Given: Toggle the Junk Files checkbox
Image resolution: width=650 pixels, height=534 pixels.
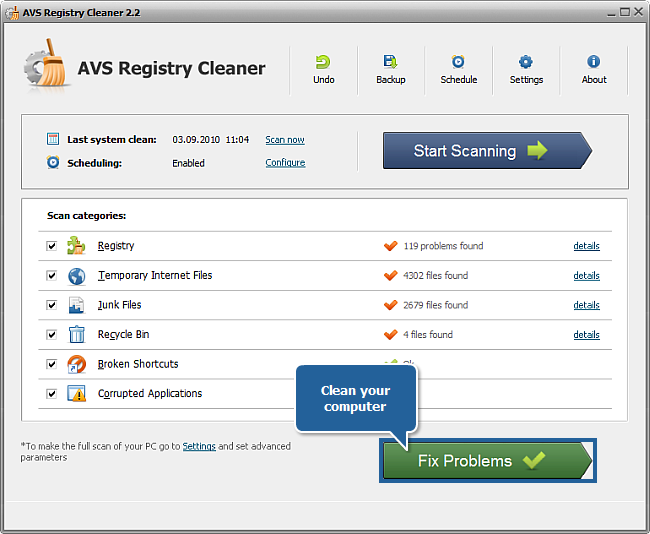Looking at the screenshot, I should tap(51, 305).
